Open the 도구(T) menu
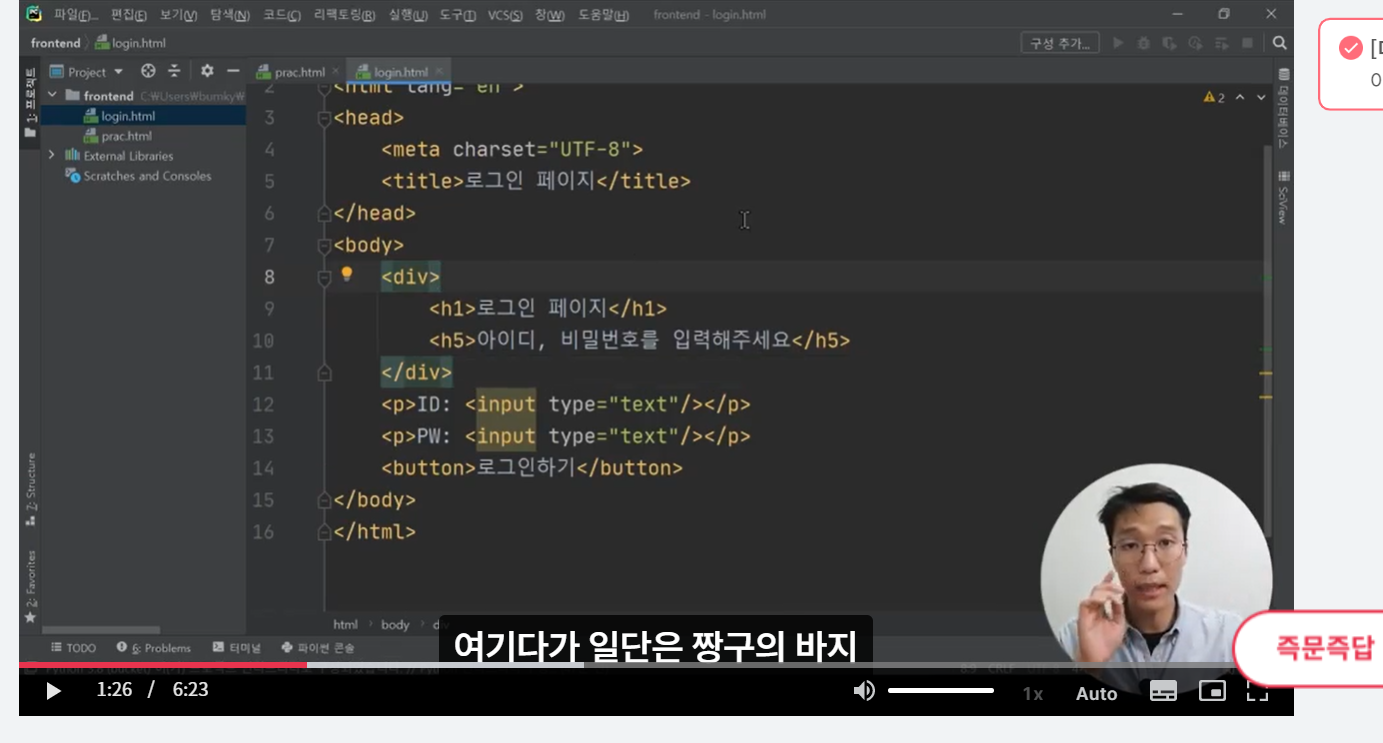 [x=458, y=15]
